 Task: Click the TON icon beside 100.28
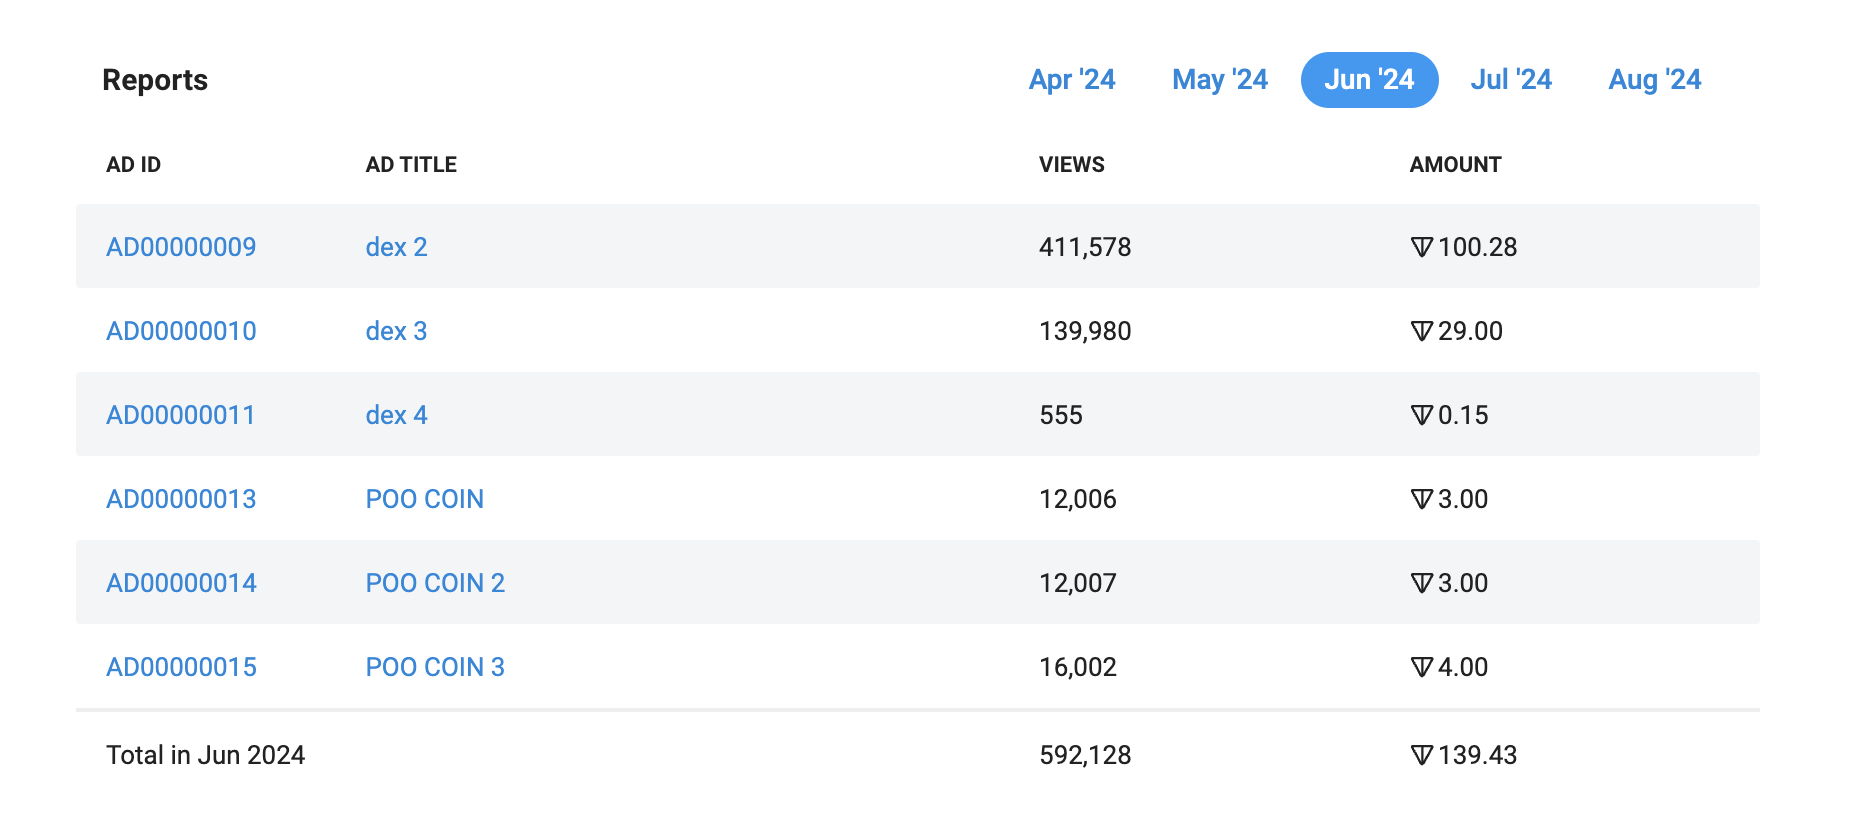point(1422,247)
